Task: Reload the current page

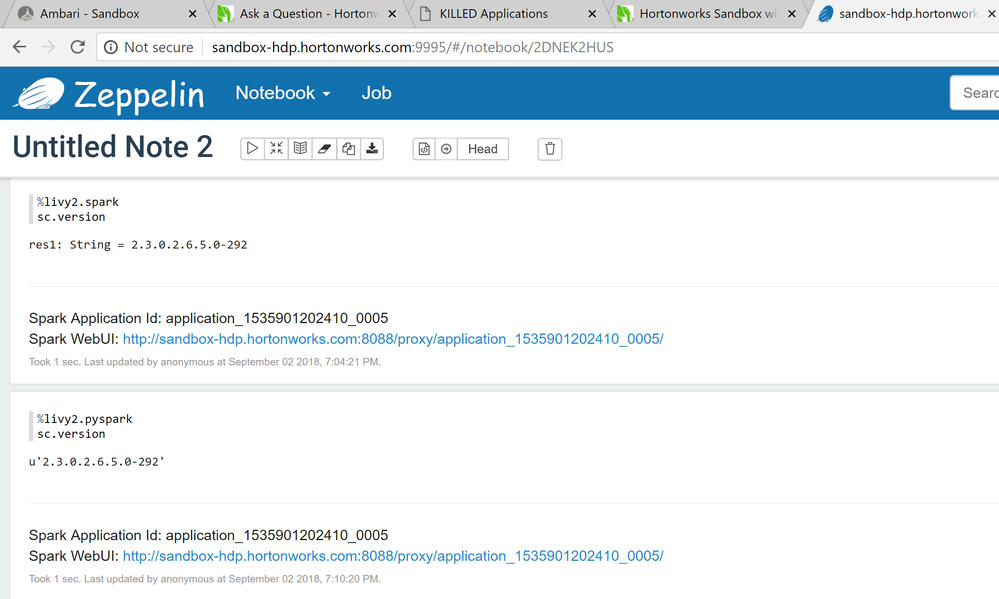Action: point(78,47)
